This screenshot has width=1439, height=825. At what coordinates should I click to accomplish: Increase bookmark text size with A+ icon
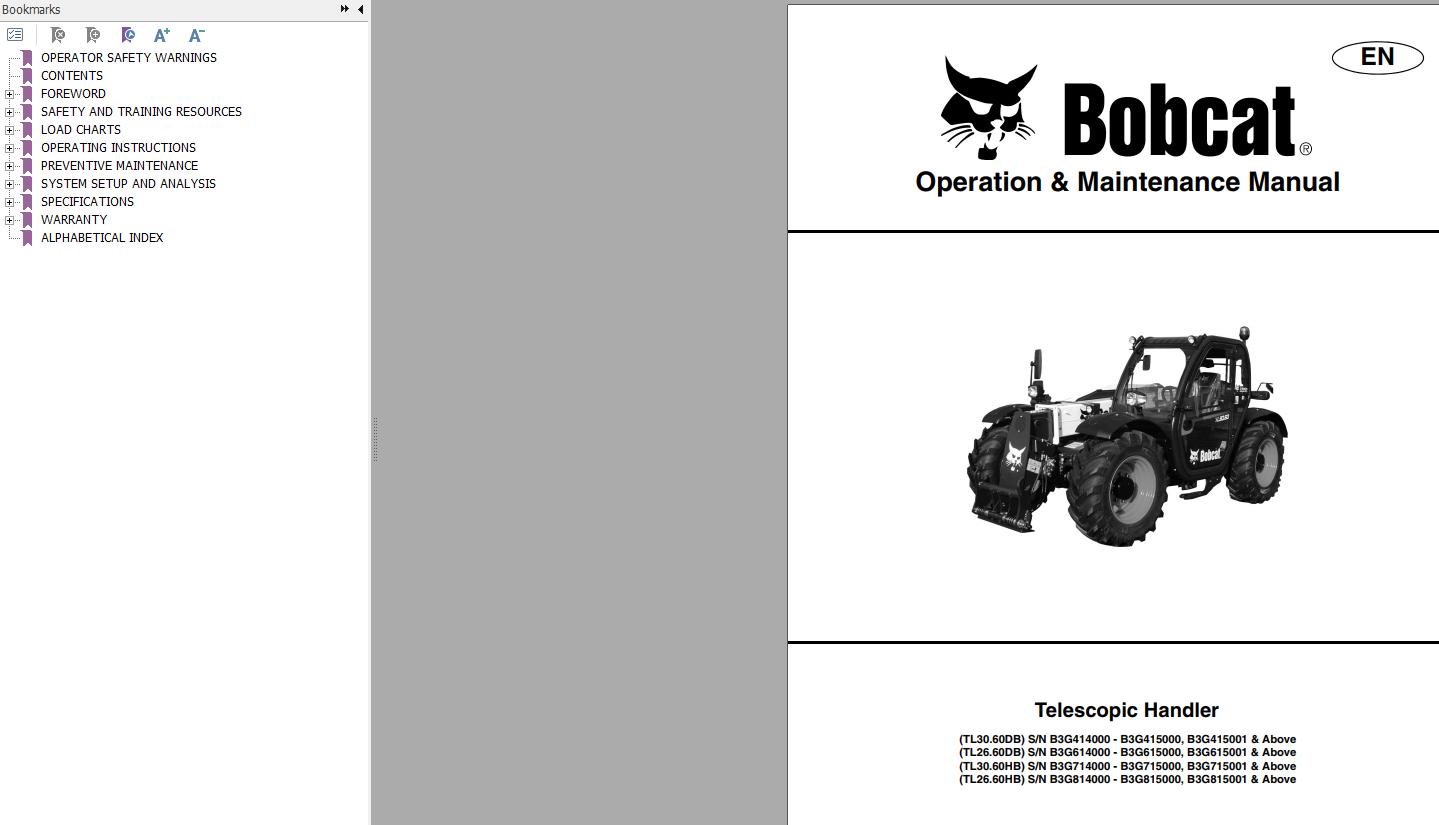tap(161, 35)
